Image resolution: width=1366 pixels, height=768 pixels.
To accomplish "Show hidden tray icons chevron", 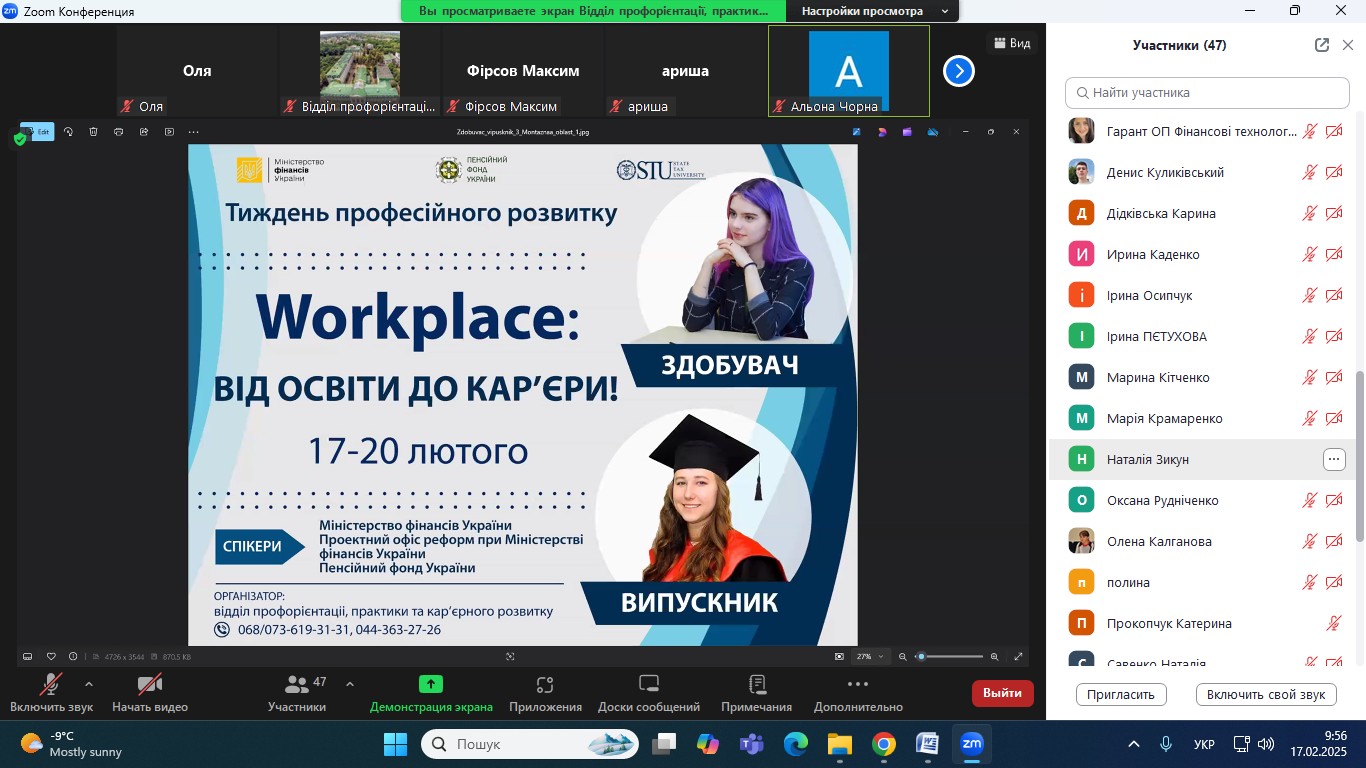I will (x=1134, y=745).
